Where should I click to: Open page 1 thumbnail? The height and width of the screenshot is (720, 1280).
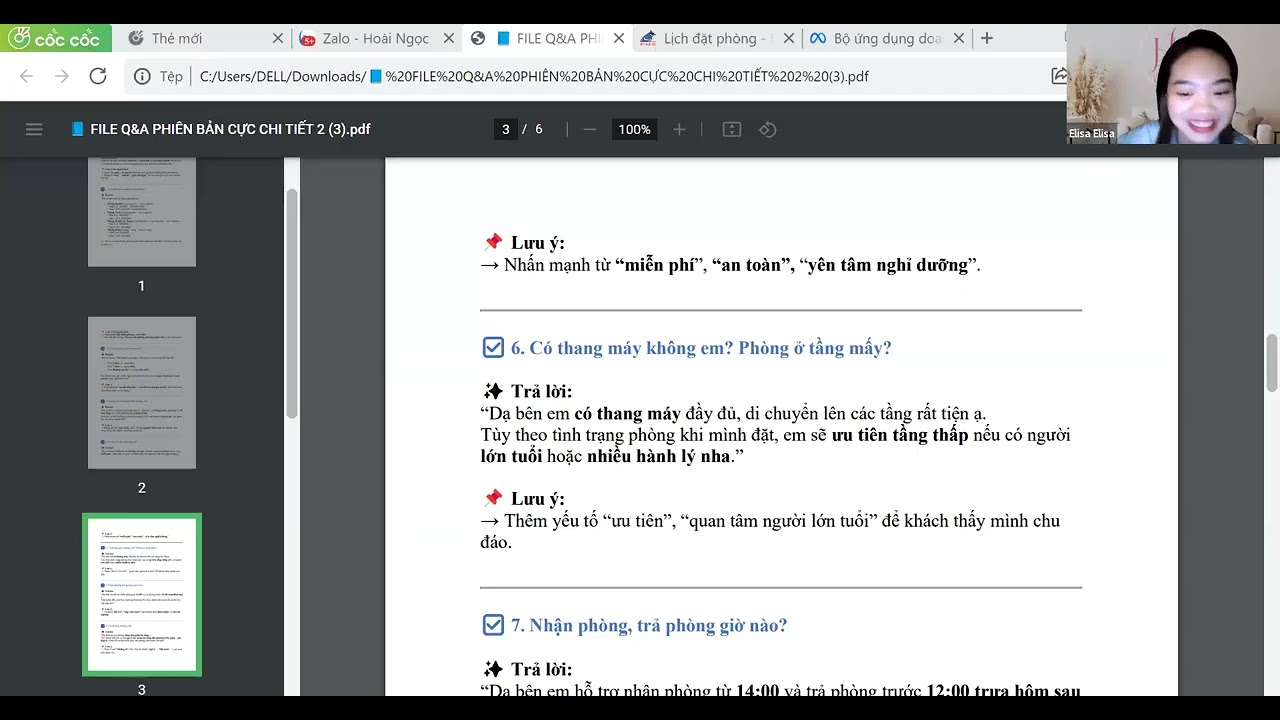pos(142,212)
